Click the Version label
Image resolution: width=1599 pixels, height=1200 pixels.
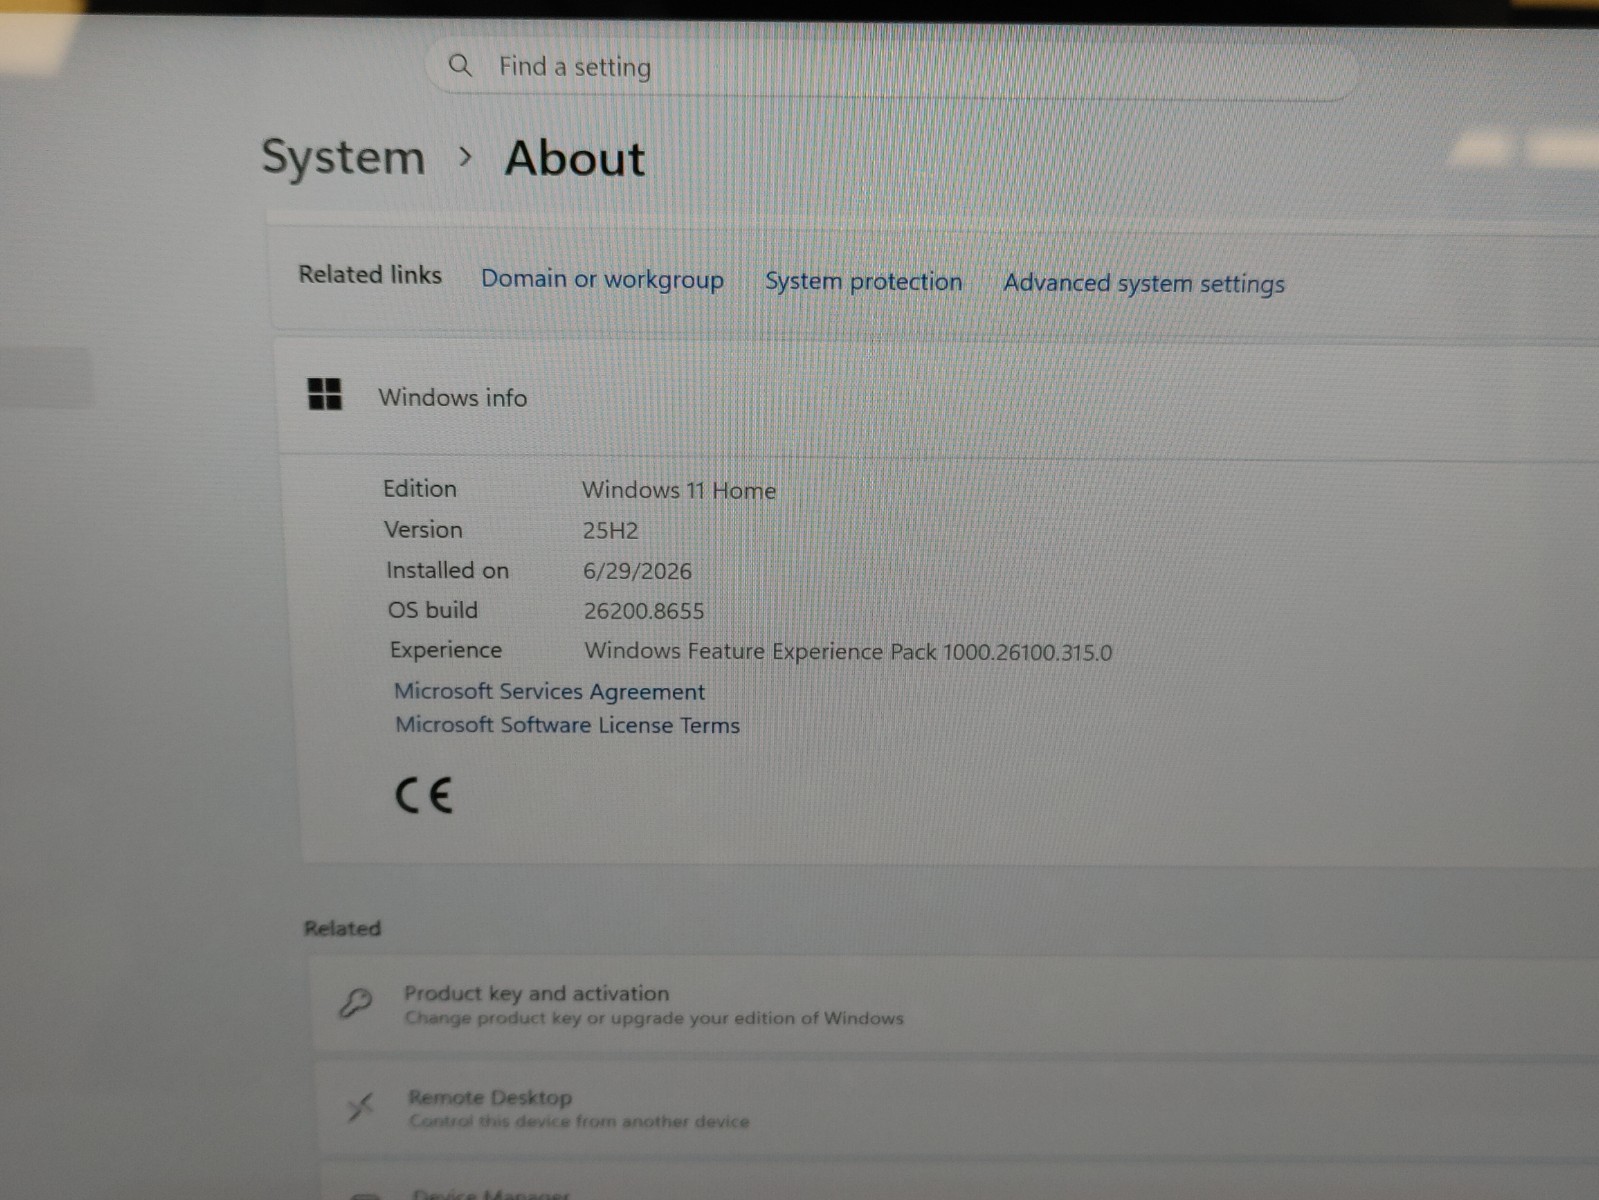point(423,529)
